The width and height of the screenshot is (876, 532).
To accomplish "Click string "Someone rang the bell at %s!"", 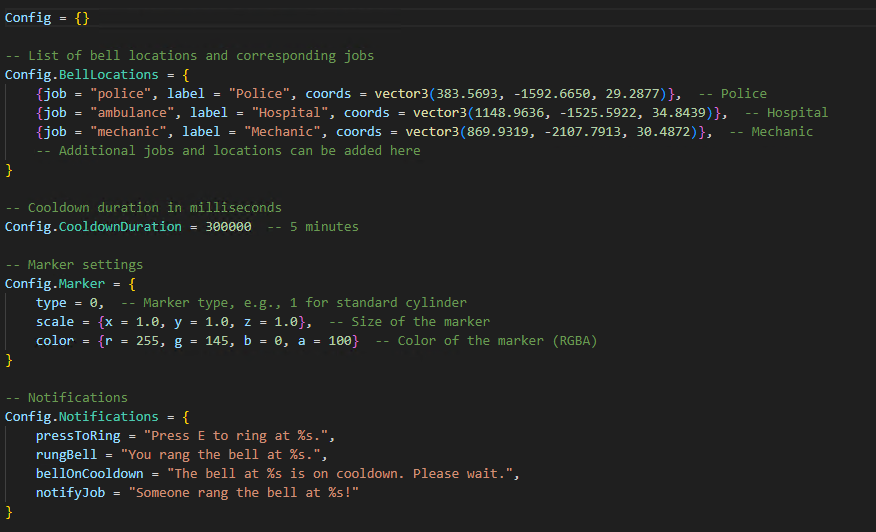I will pyautogui.click(x=244, y=493).
